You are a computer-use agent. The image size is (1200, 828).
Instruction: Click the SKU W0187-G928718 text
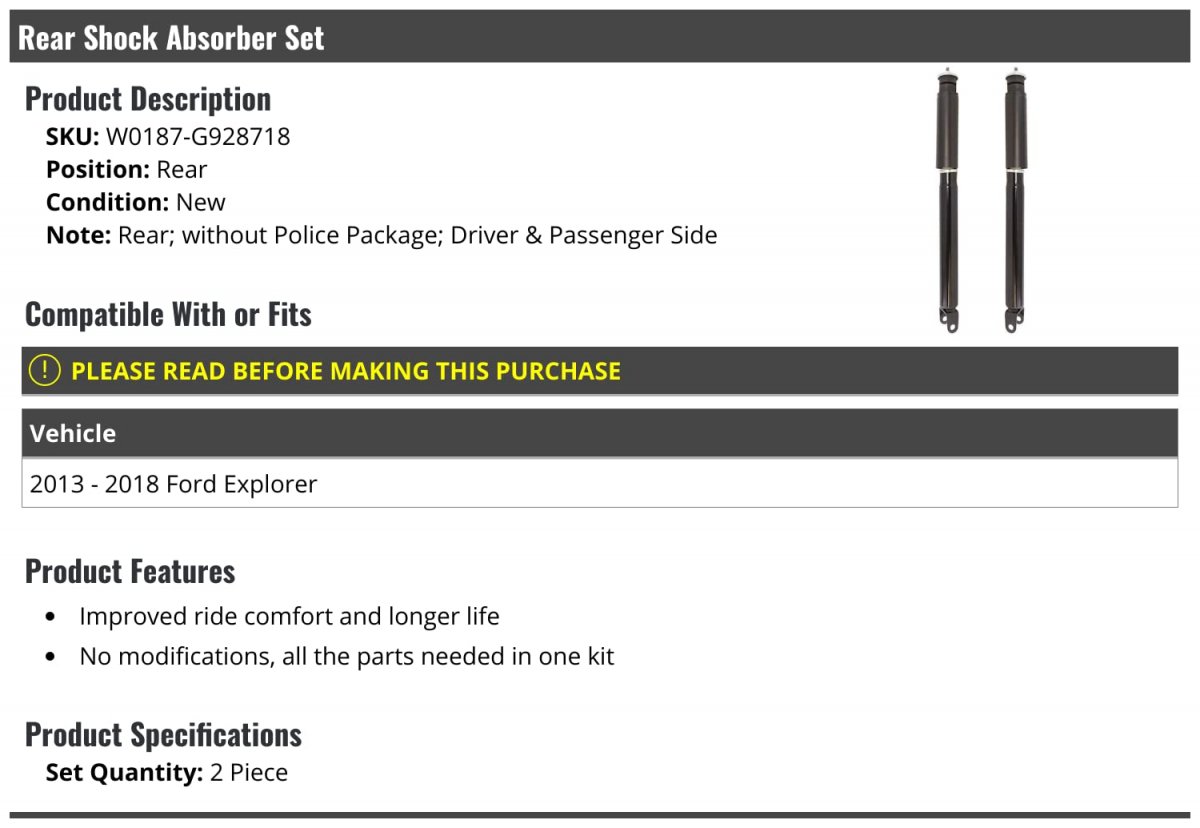168,137
